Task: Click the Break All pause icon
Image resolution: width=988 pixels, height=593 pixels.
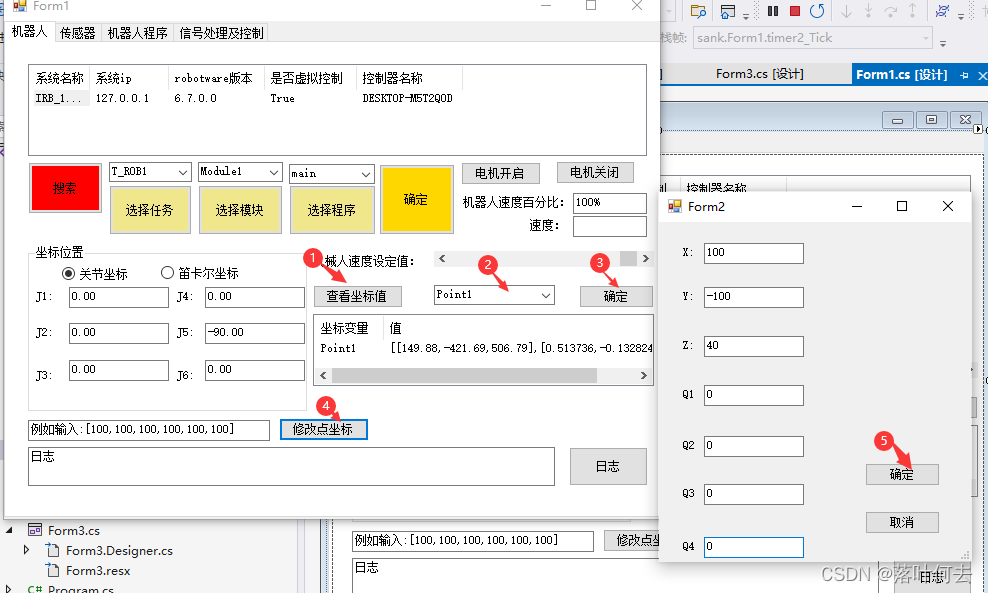Action: pos(773,11)
